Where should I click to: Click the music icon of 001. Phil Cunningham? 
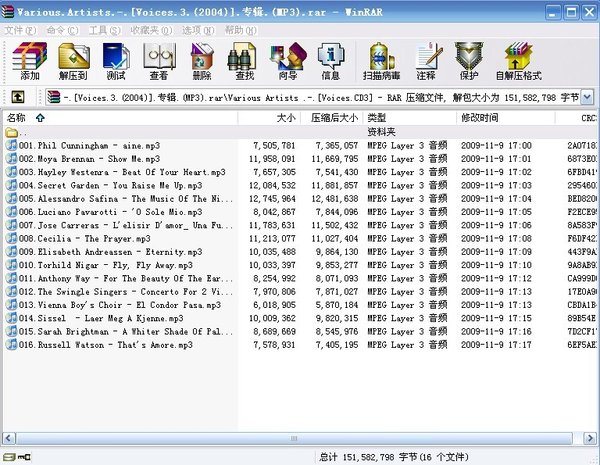point(11,145)
